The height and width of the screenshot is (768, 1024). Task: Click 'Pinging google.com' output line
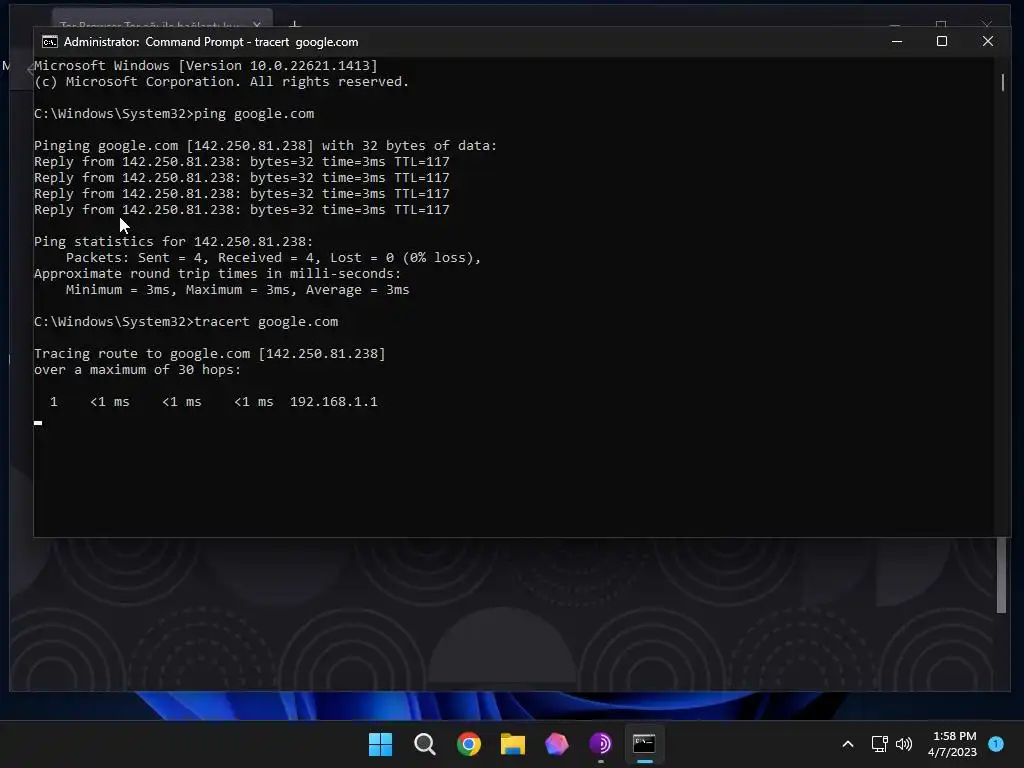[x=265, y=146]
